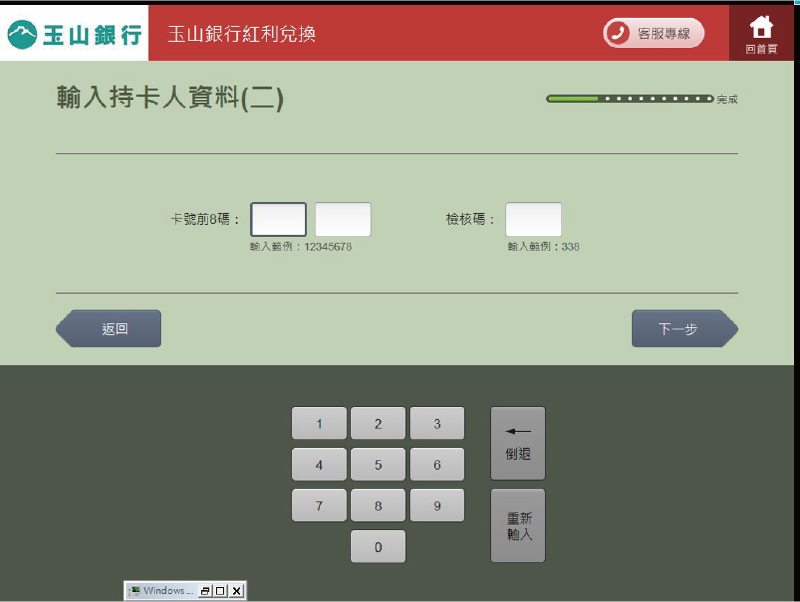Image resolution: width=800 pixels, height=602 pixels.
Task: Click the 卡號前8碼 label
Action: (x=205, y=219)
